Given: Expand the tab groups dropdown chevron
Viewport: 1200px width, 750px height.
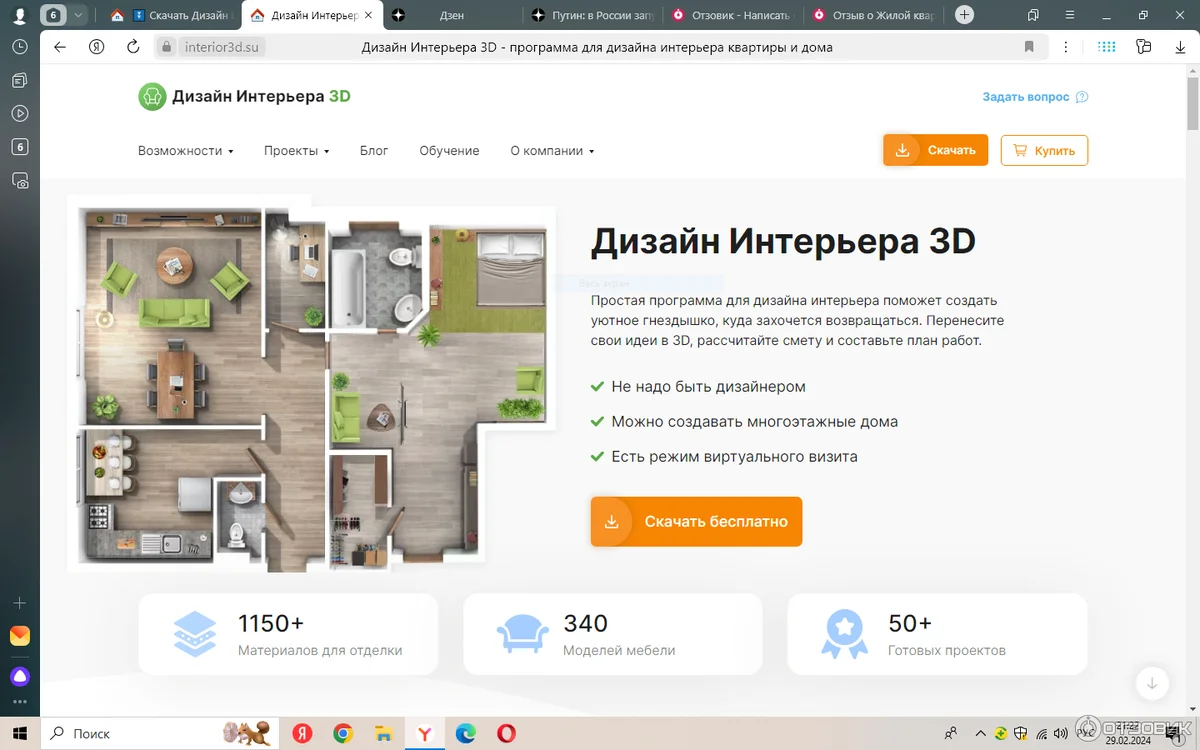Looking at the screenshot, I should (78, 15).
